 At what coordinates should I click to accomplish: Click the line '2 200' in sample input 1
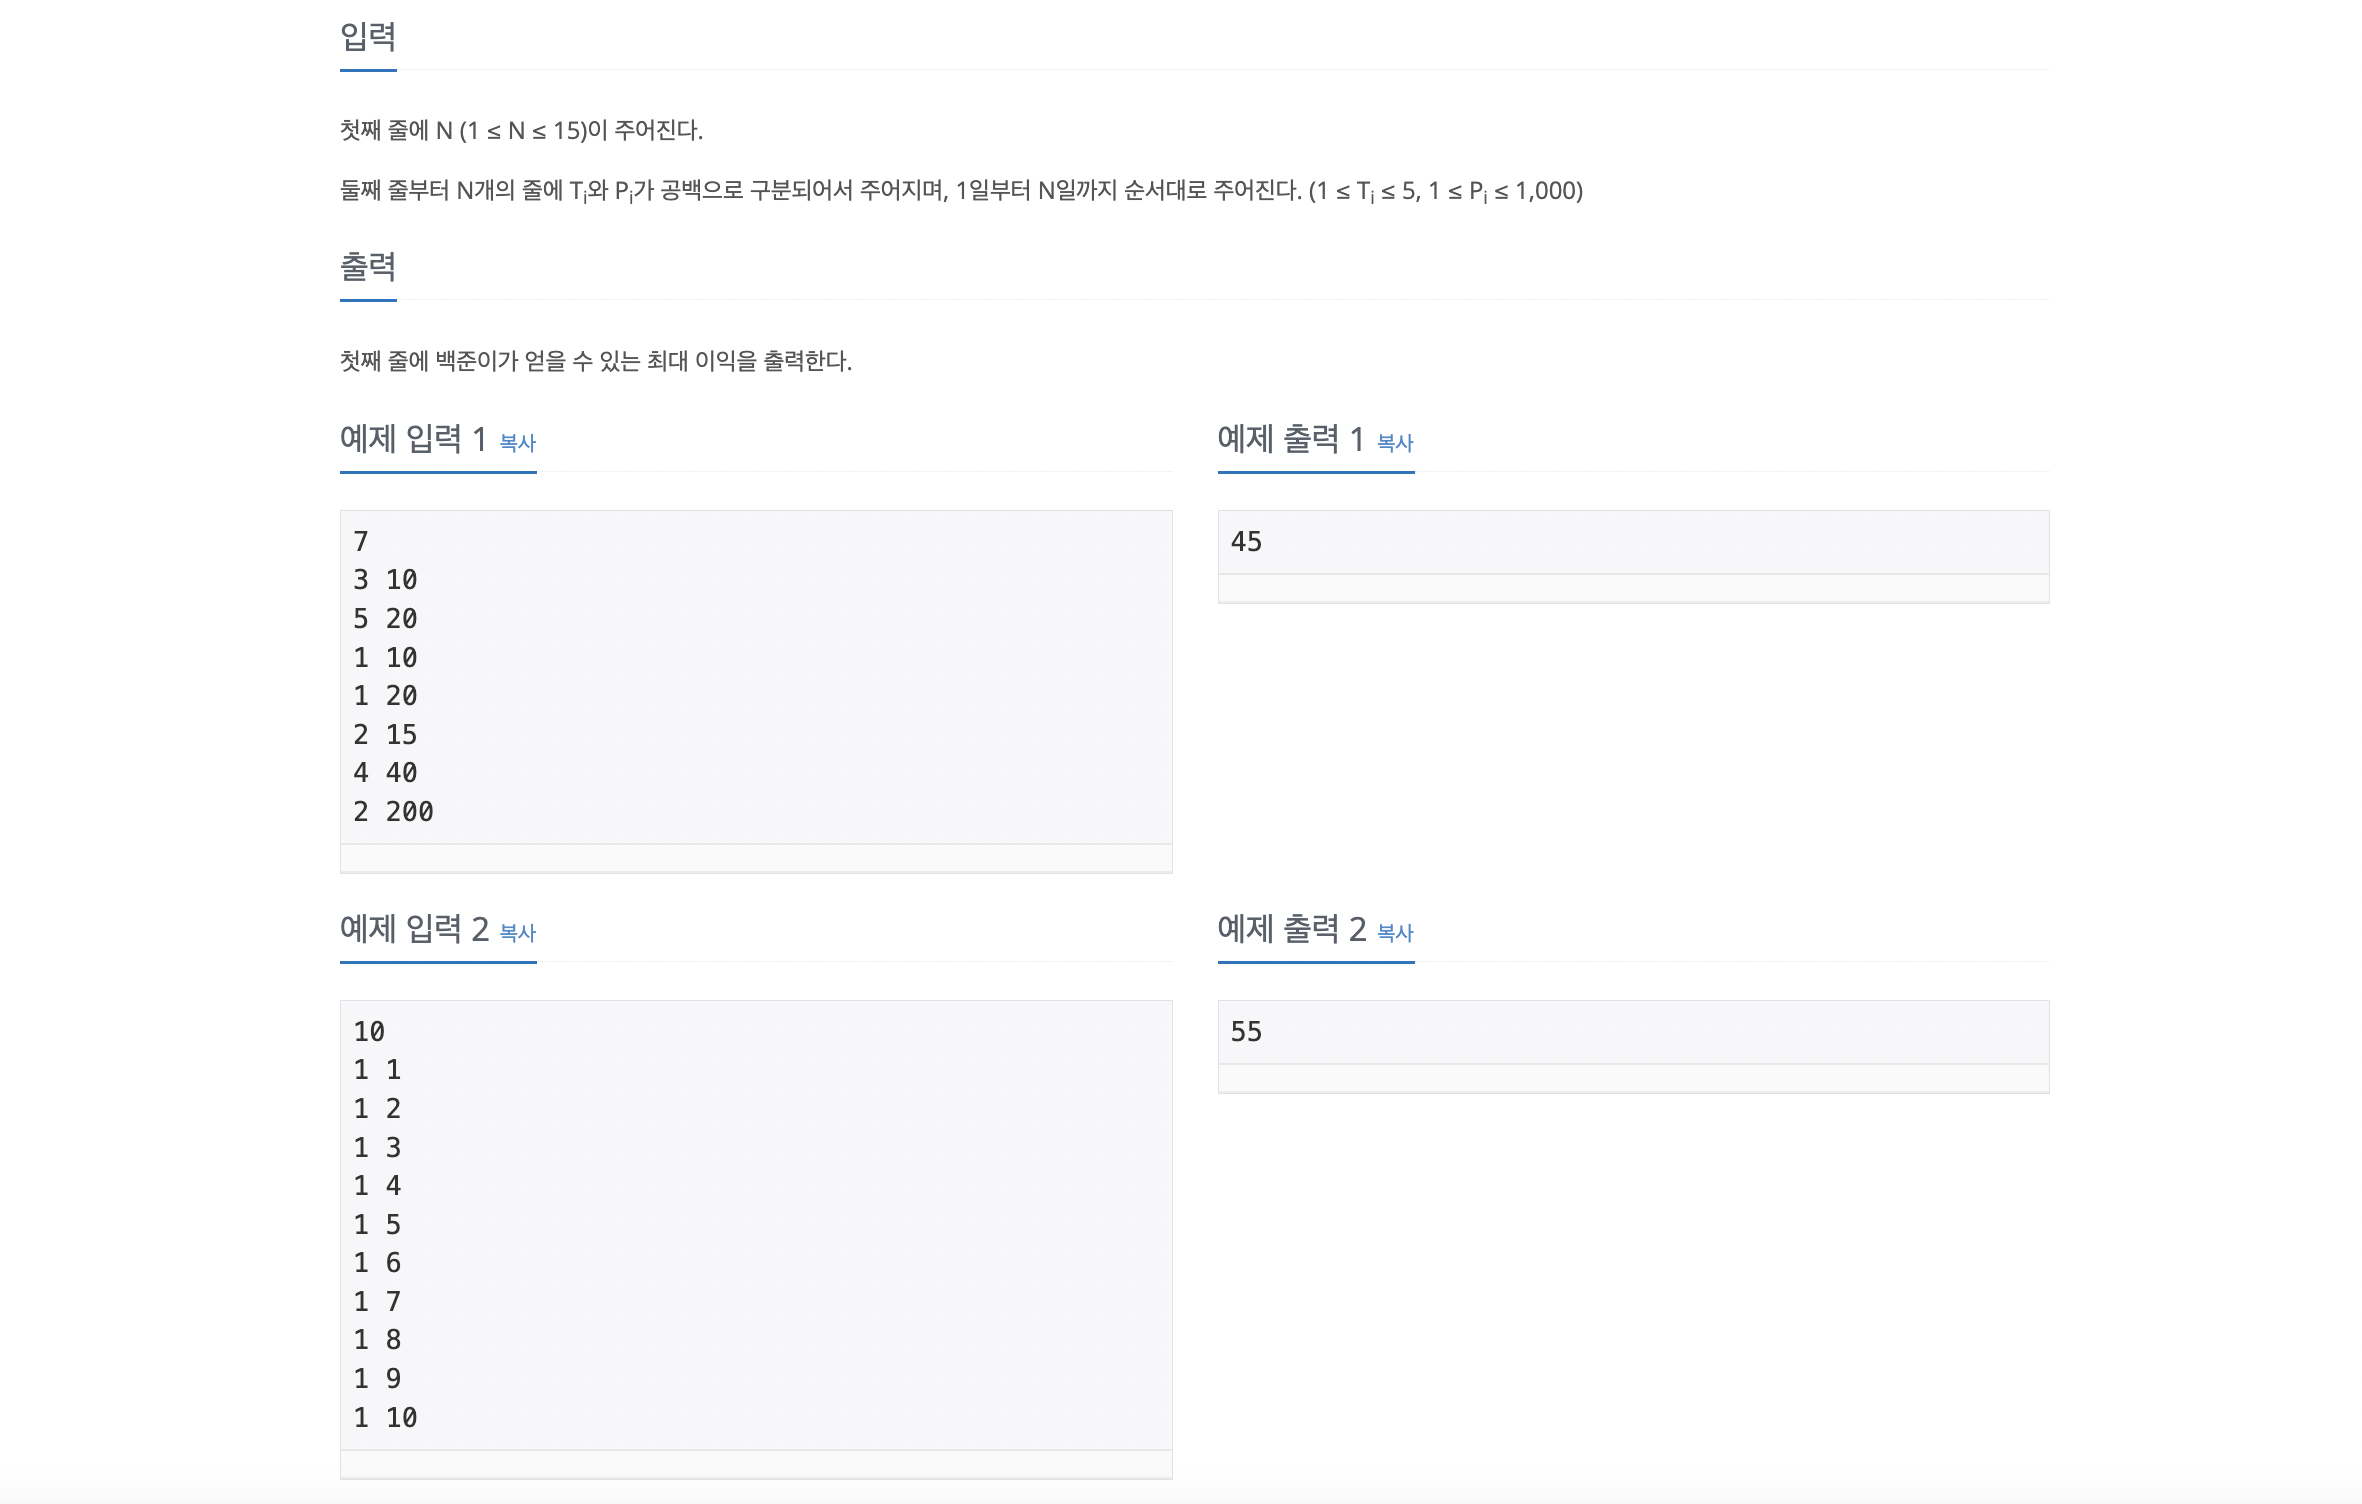pos(393,812)
